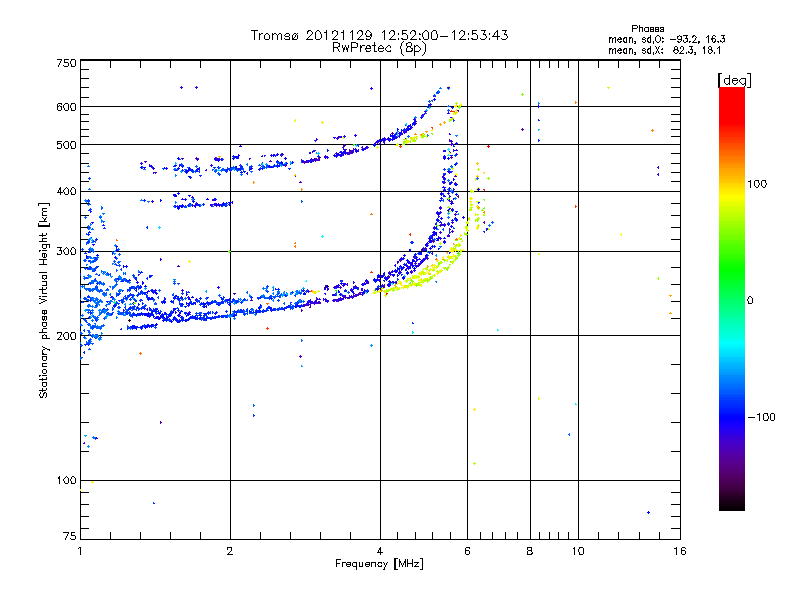Viewport: 800px width, 600px height.
Task: Click the x-axis label '4'
Action: tap(380, 551)
